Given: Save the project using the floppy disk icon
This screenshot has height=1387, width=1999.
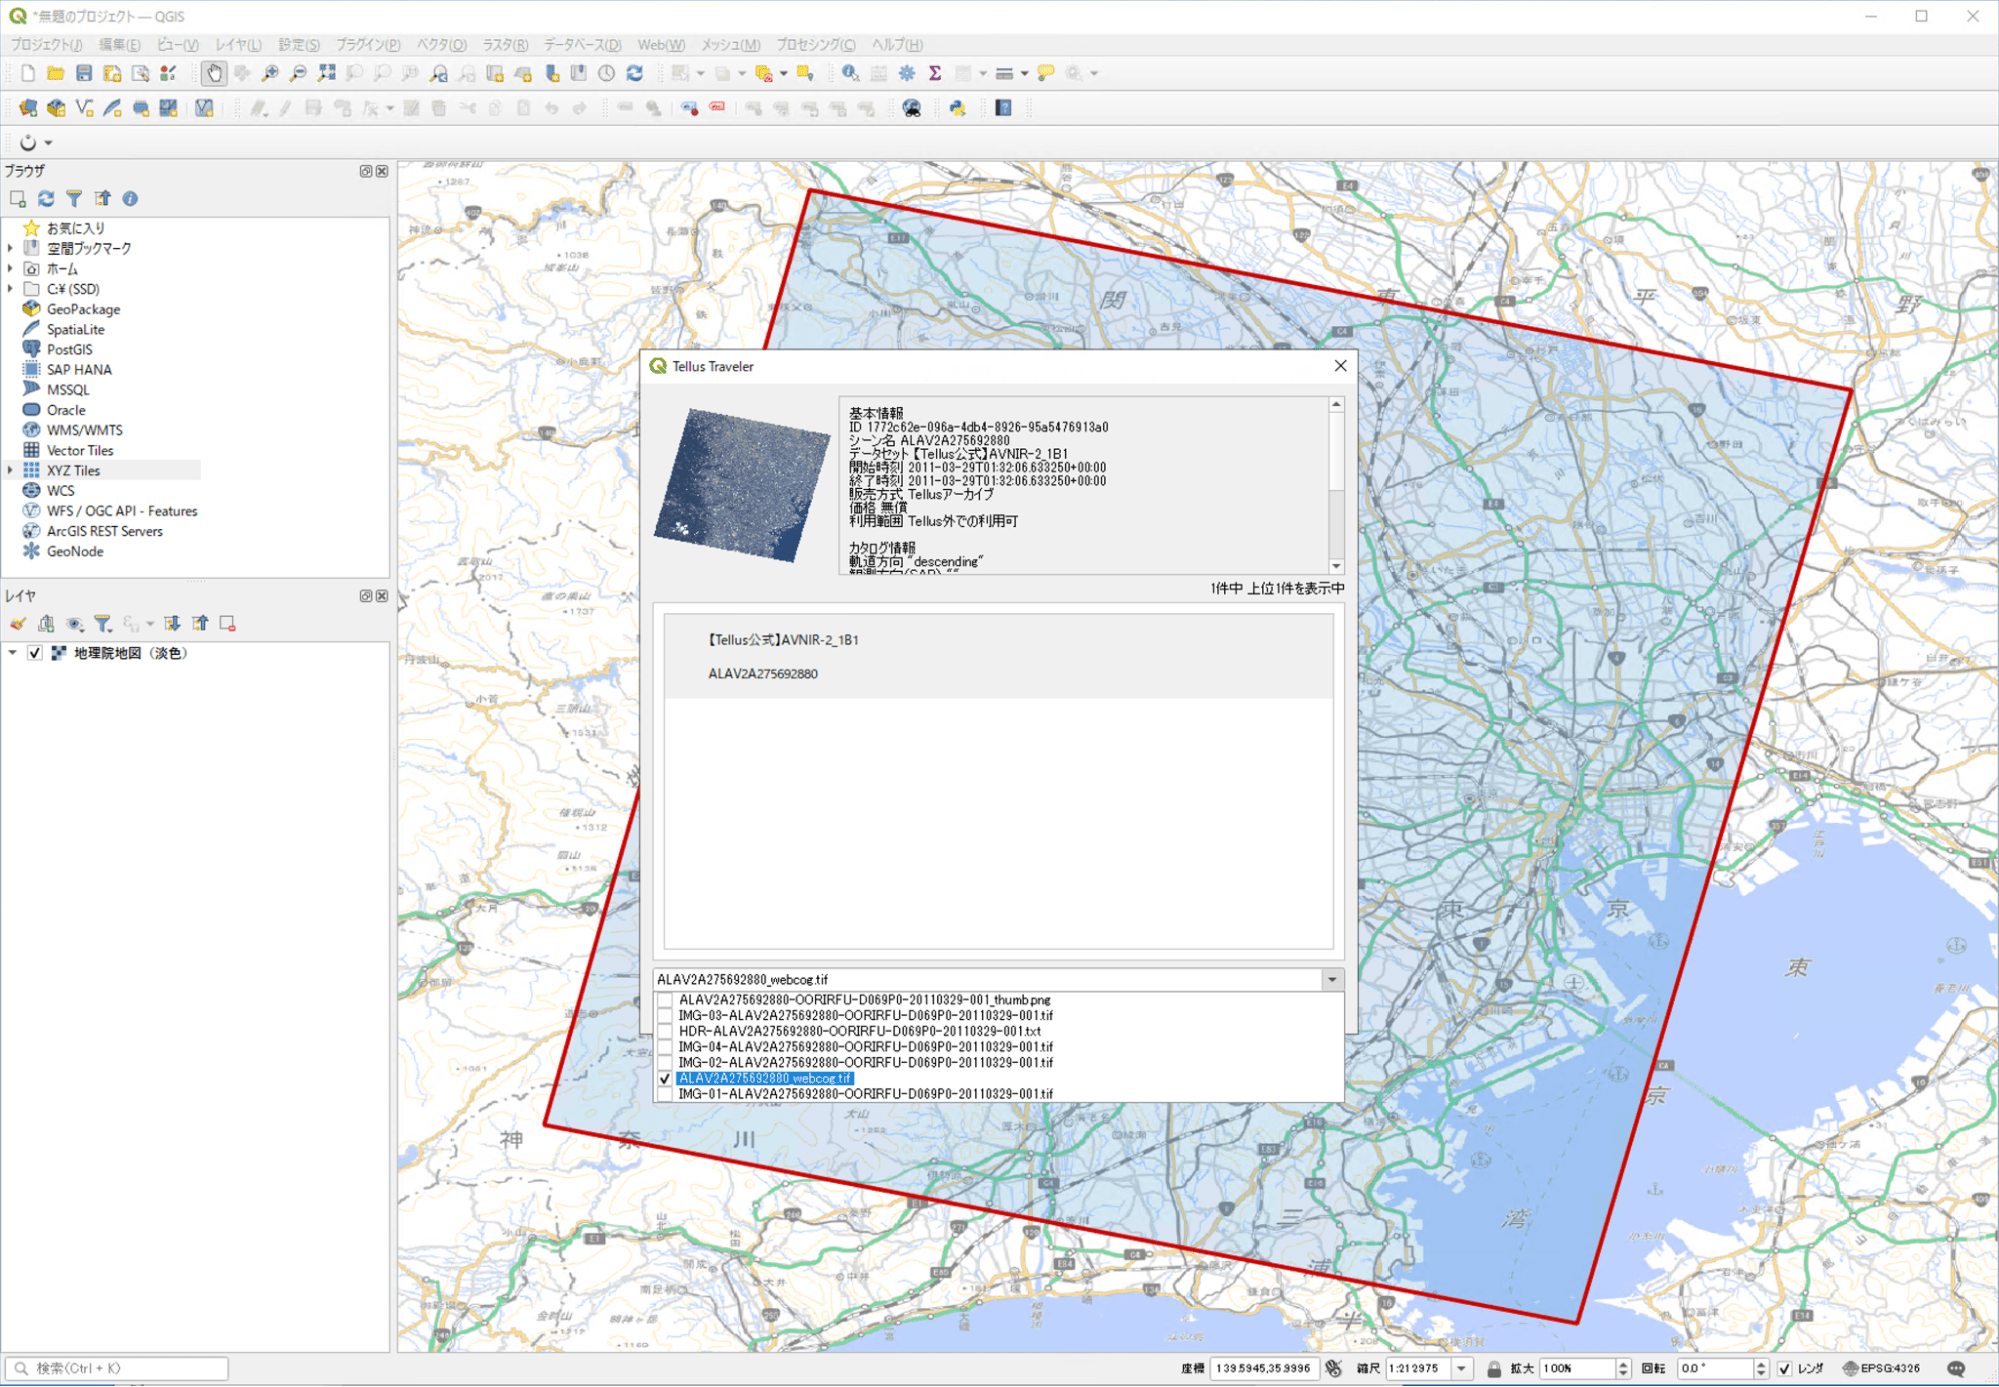Looking at the screenshot, I should click(x=84, y=73).
